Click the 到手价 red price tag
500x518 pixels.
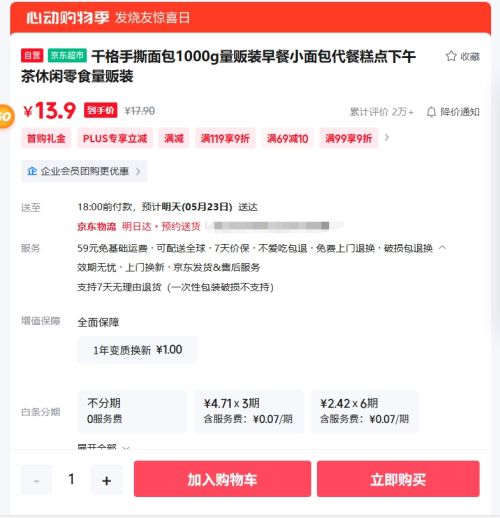click(101, 110)
